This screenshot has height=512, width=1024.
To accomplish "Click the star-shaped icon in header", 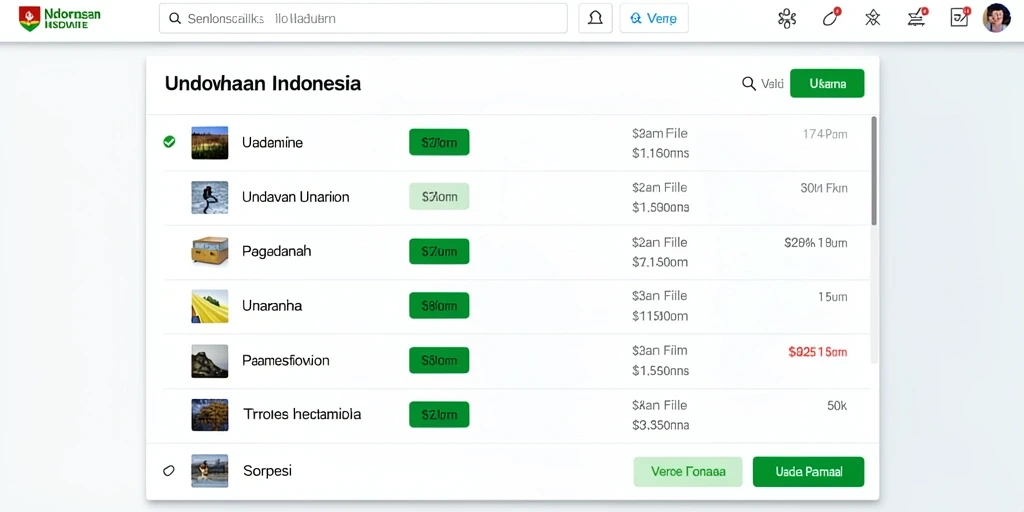I will [872, 18].
